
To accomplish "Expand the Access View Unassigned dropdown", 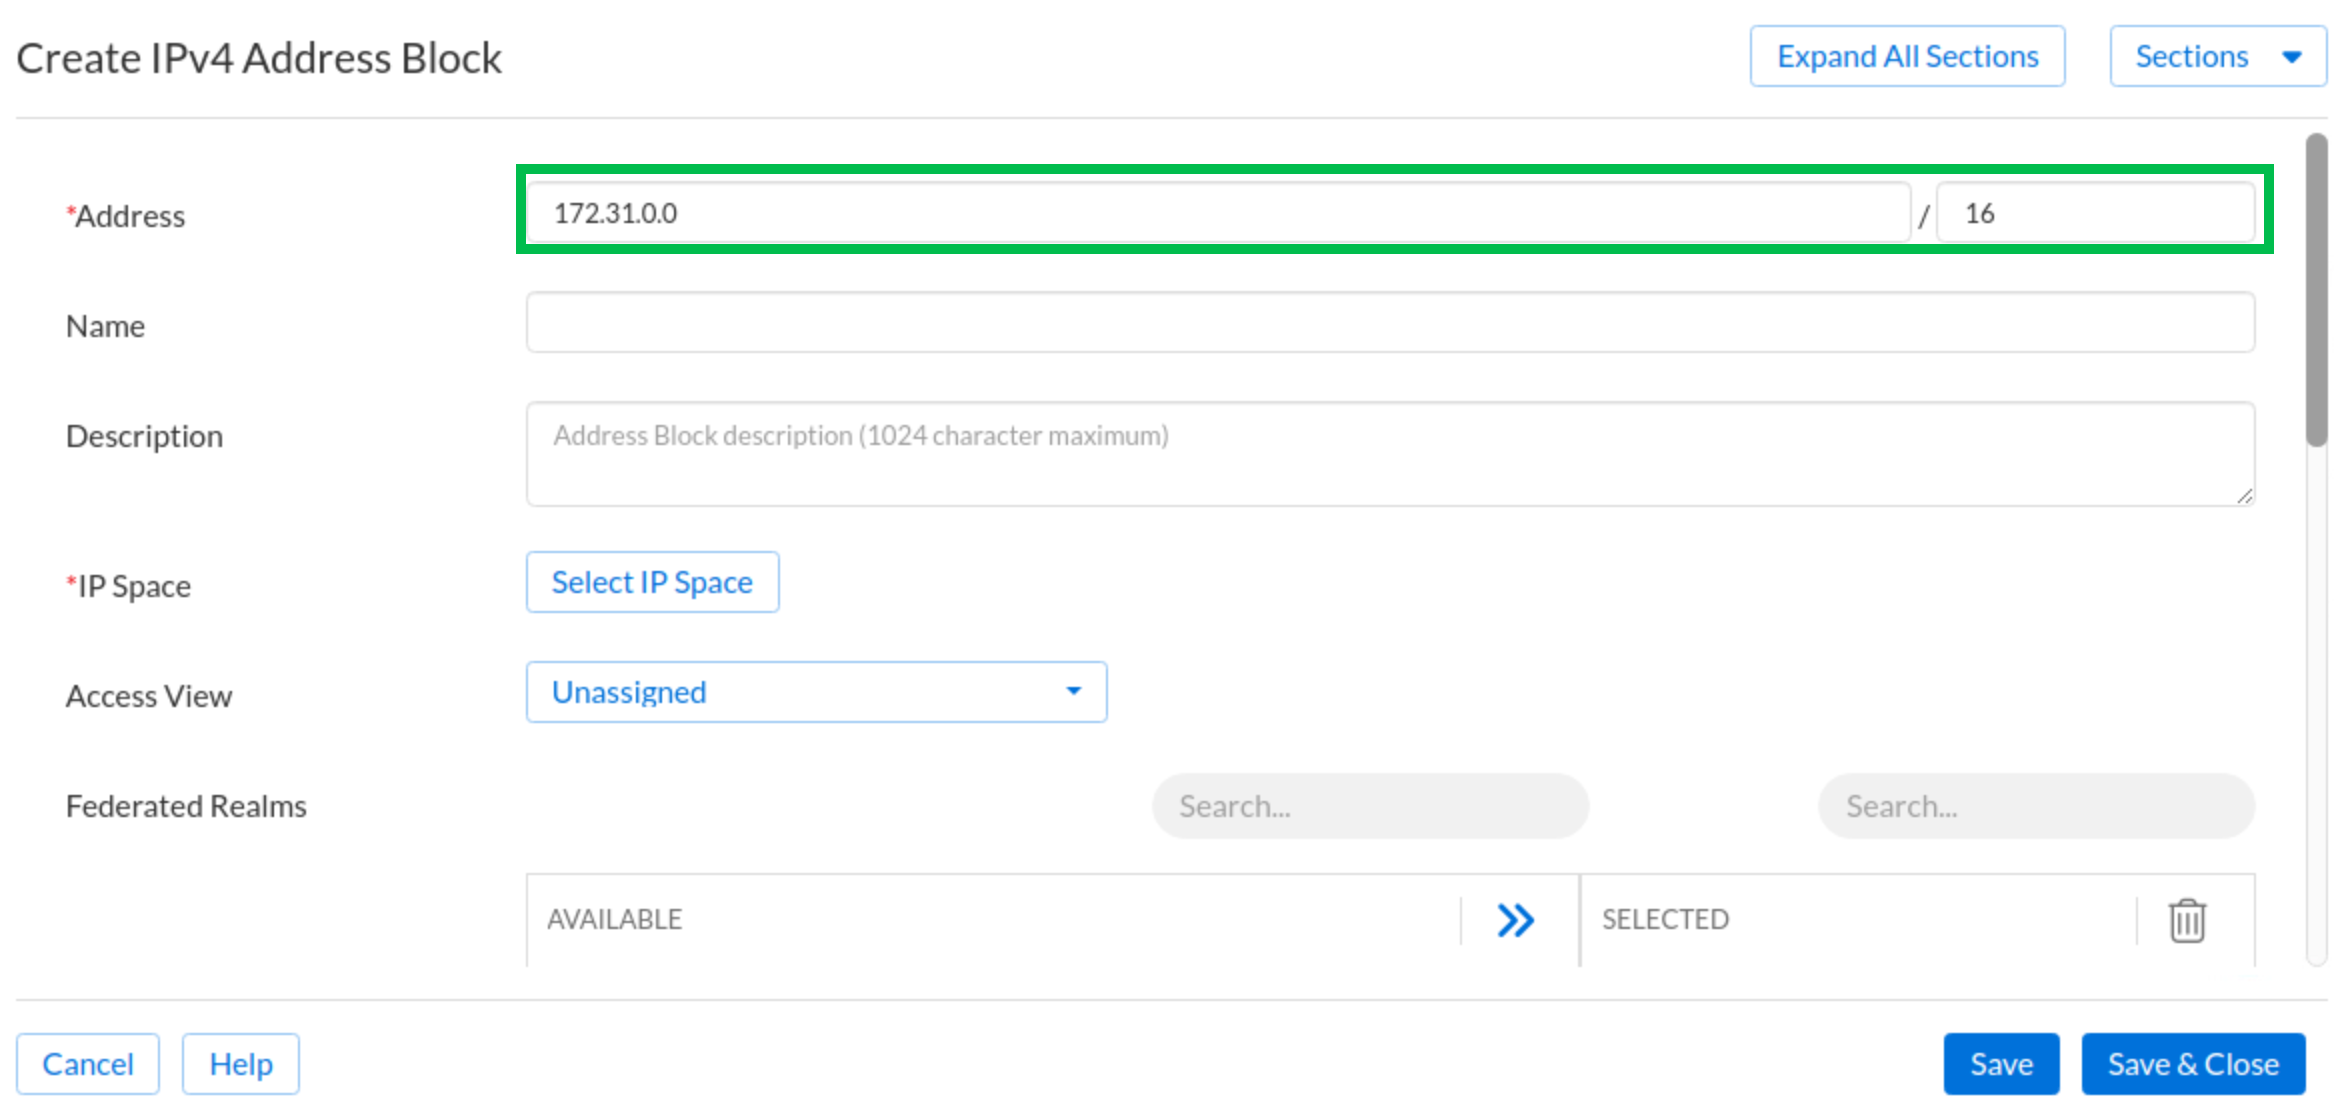I will click(x=816, y=692).
